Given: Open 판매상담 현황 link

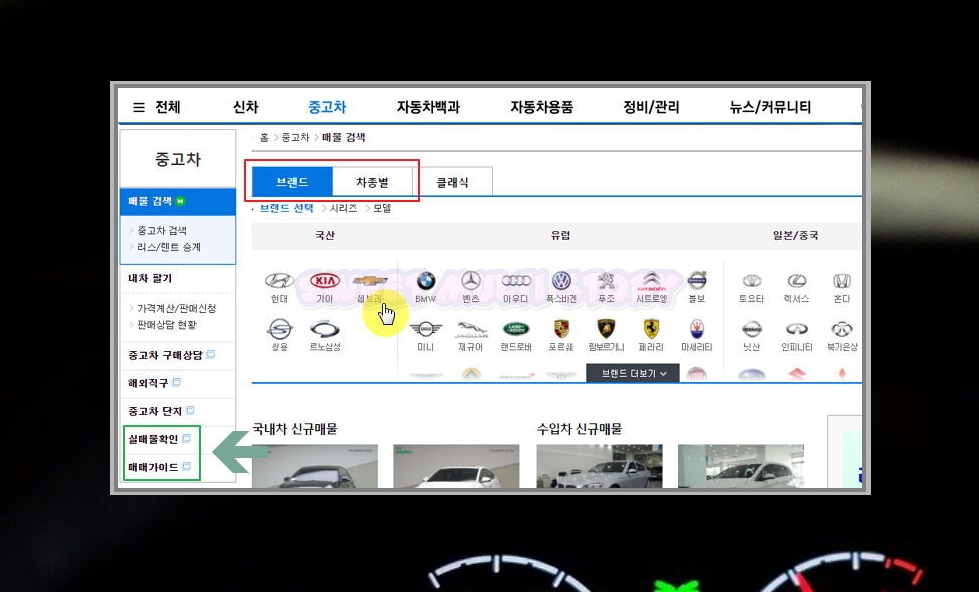Looking at the screenshot, I should (x=167, y=325).
